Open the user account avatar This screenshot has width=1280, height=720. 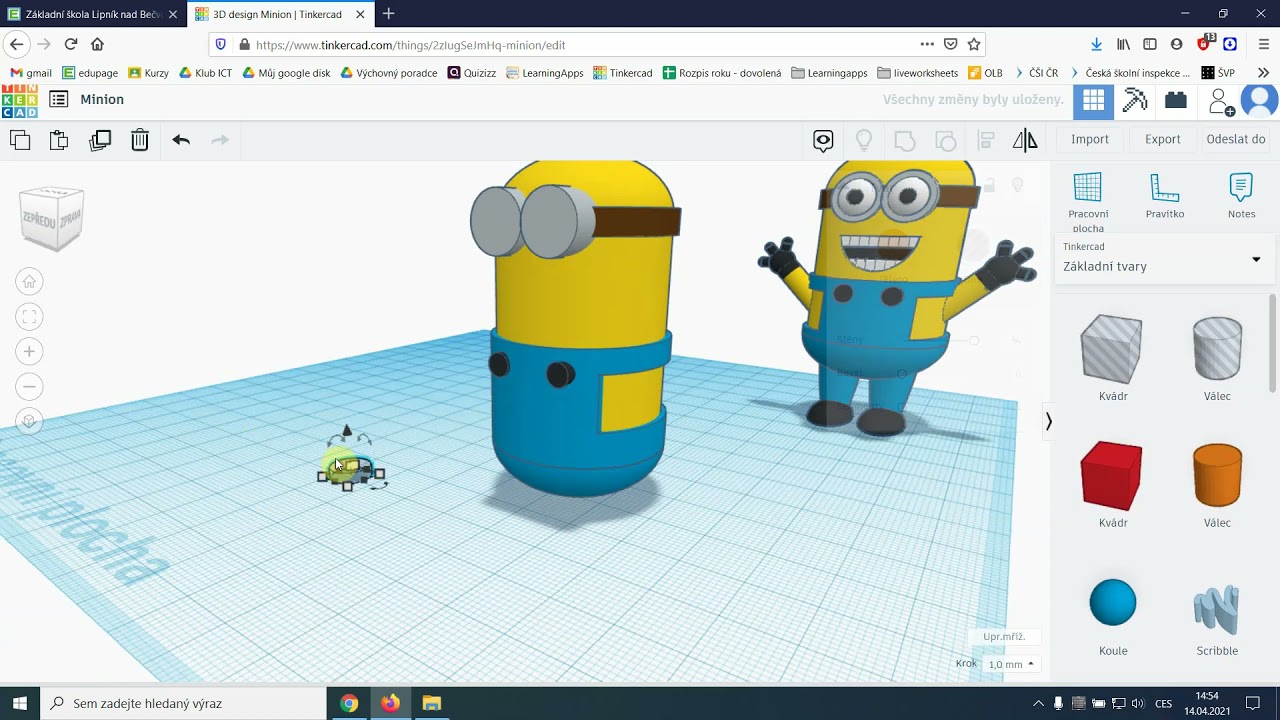click(1259, 101)
